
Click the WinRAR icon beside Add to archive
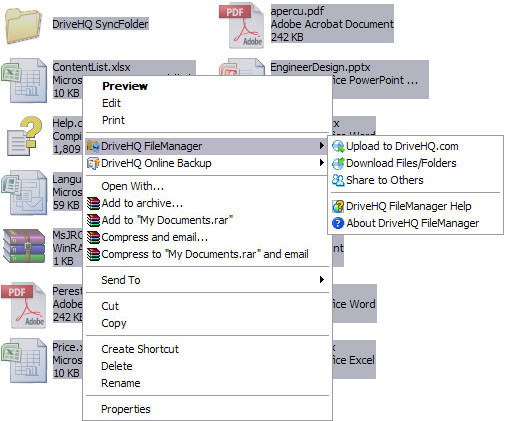tap(93, 203)
